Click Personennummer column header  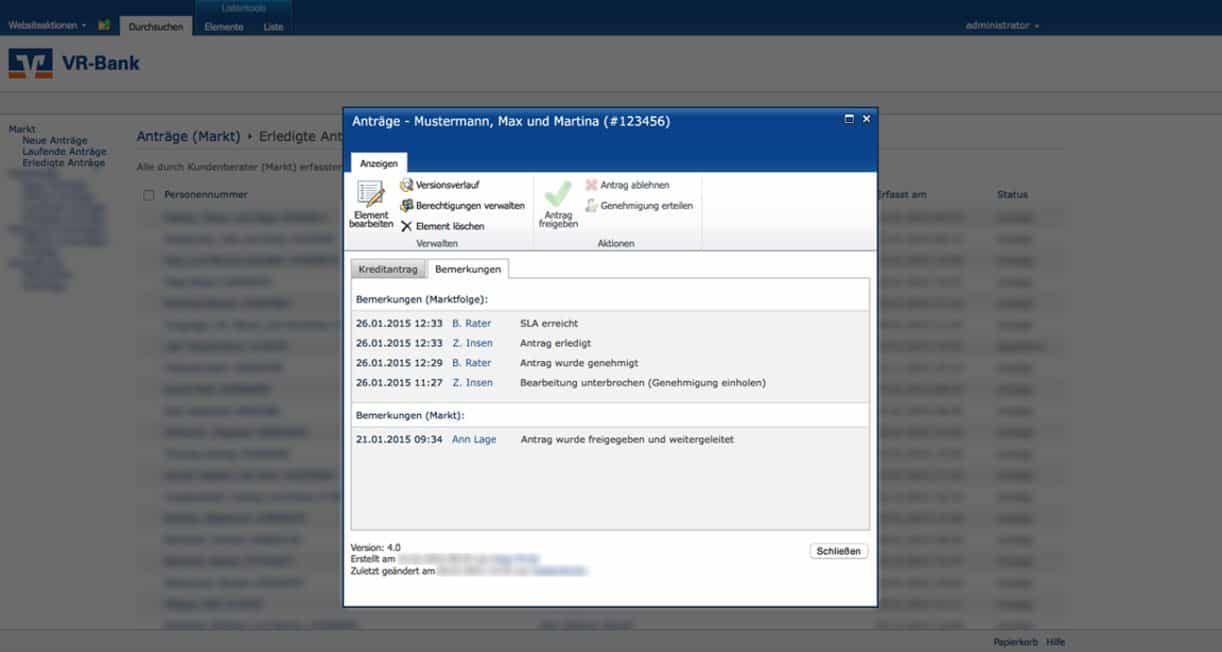pos(206,195)
